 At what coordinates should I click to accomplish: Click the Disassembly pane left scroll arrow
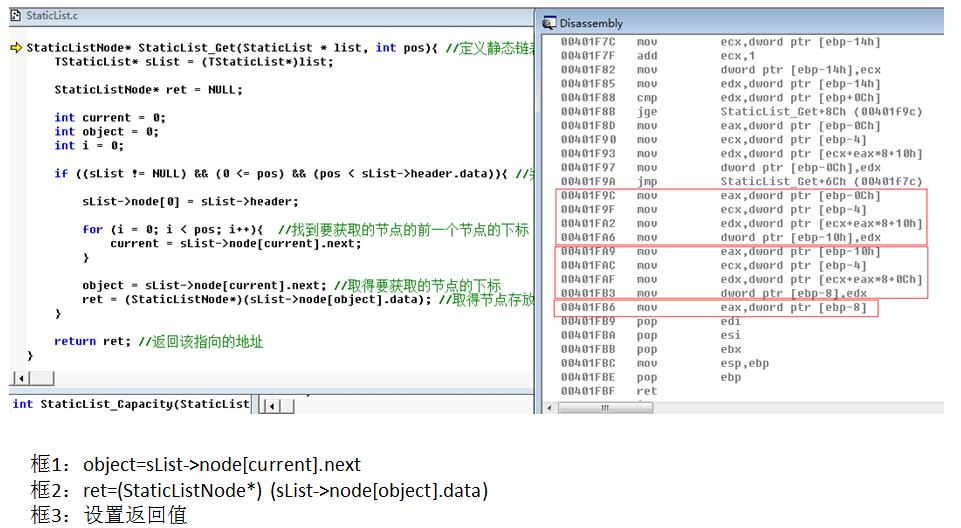coord(550,408)
